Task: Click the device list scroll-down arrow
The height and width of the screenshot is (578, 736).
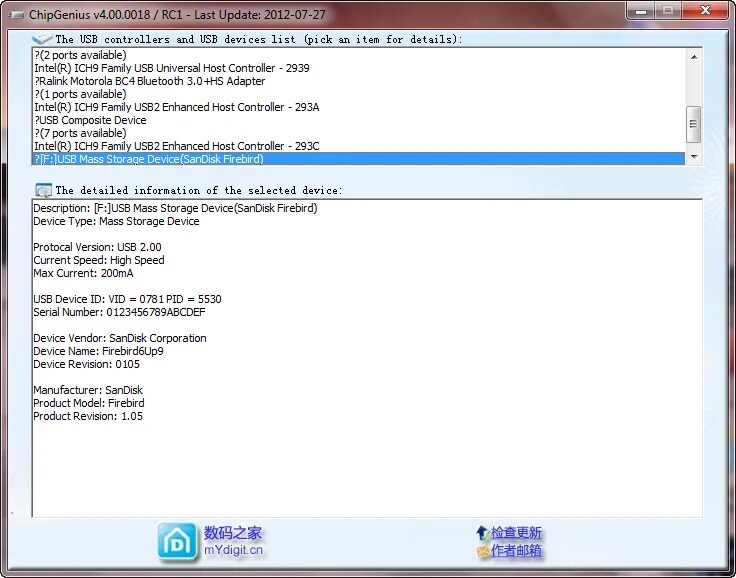Action: pyautogui.click(x=694, y=156)
